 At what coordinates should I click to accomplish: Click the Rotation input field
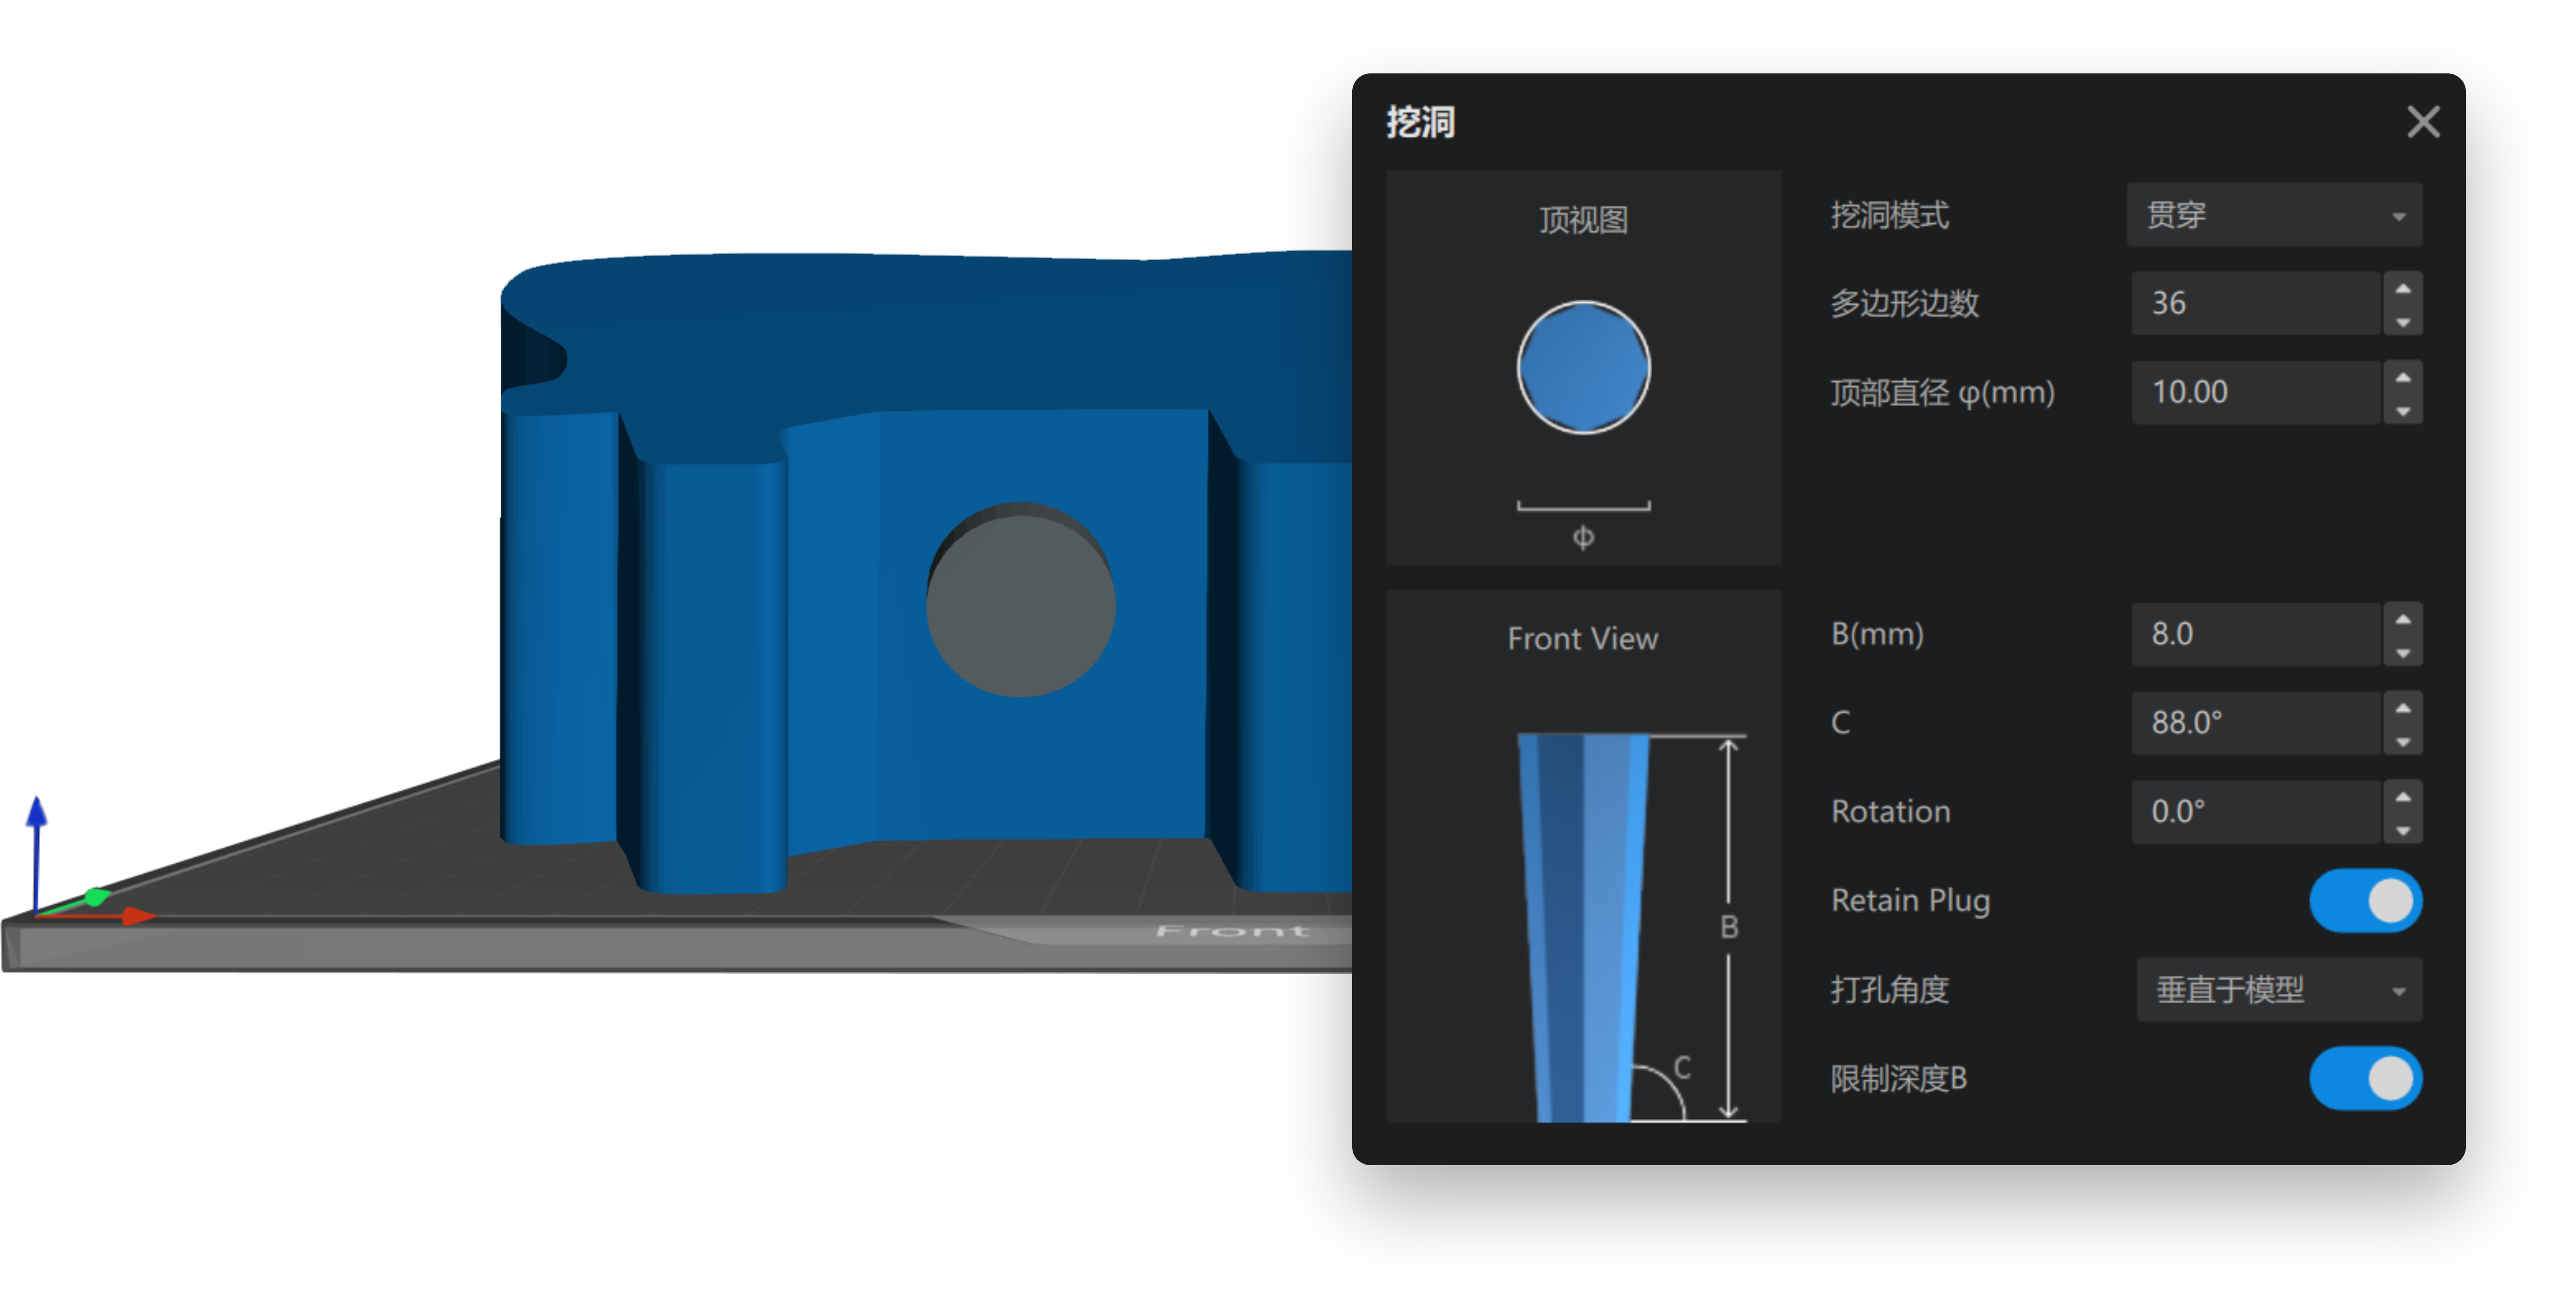tap(2256, 812)
